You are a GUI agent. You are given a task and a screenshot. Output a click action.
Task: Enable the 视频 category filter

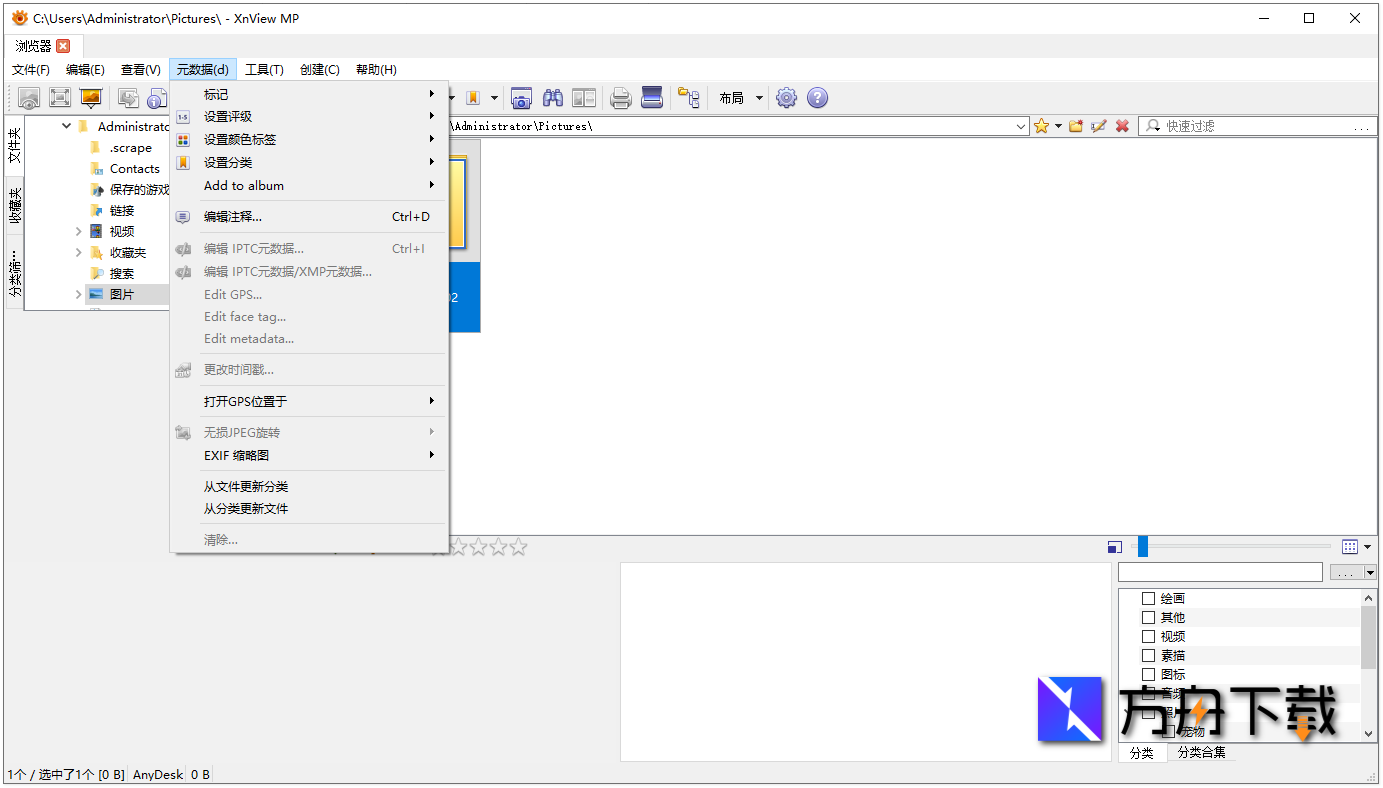coord(1146,636)
